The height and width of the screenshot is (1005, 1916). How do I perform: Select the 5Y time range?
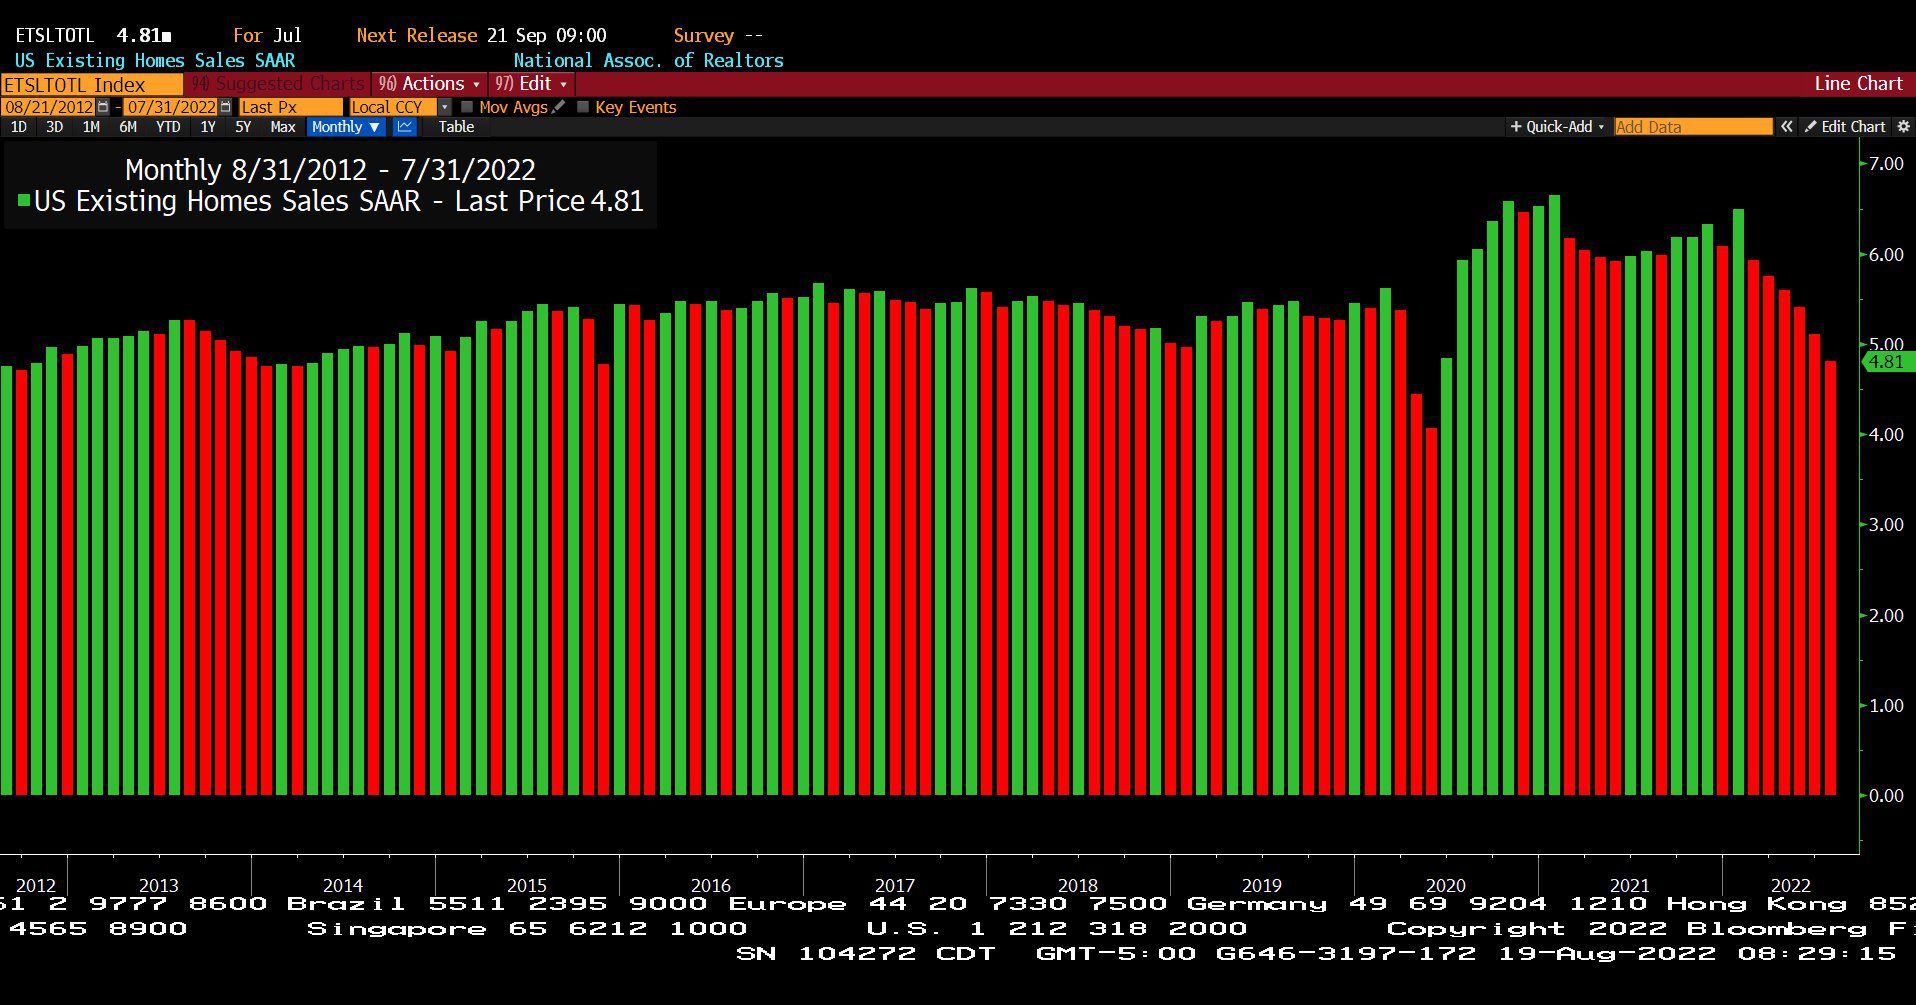[243, 127]
